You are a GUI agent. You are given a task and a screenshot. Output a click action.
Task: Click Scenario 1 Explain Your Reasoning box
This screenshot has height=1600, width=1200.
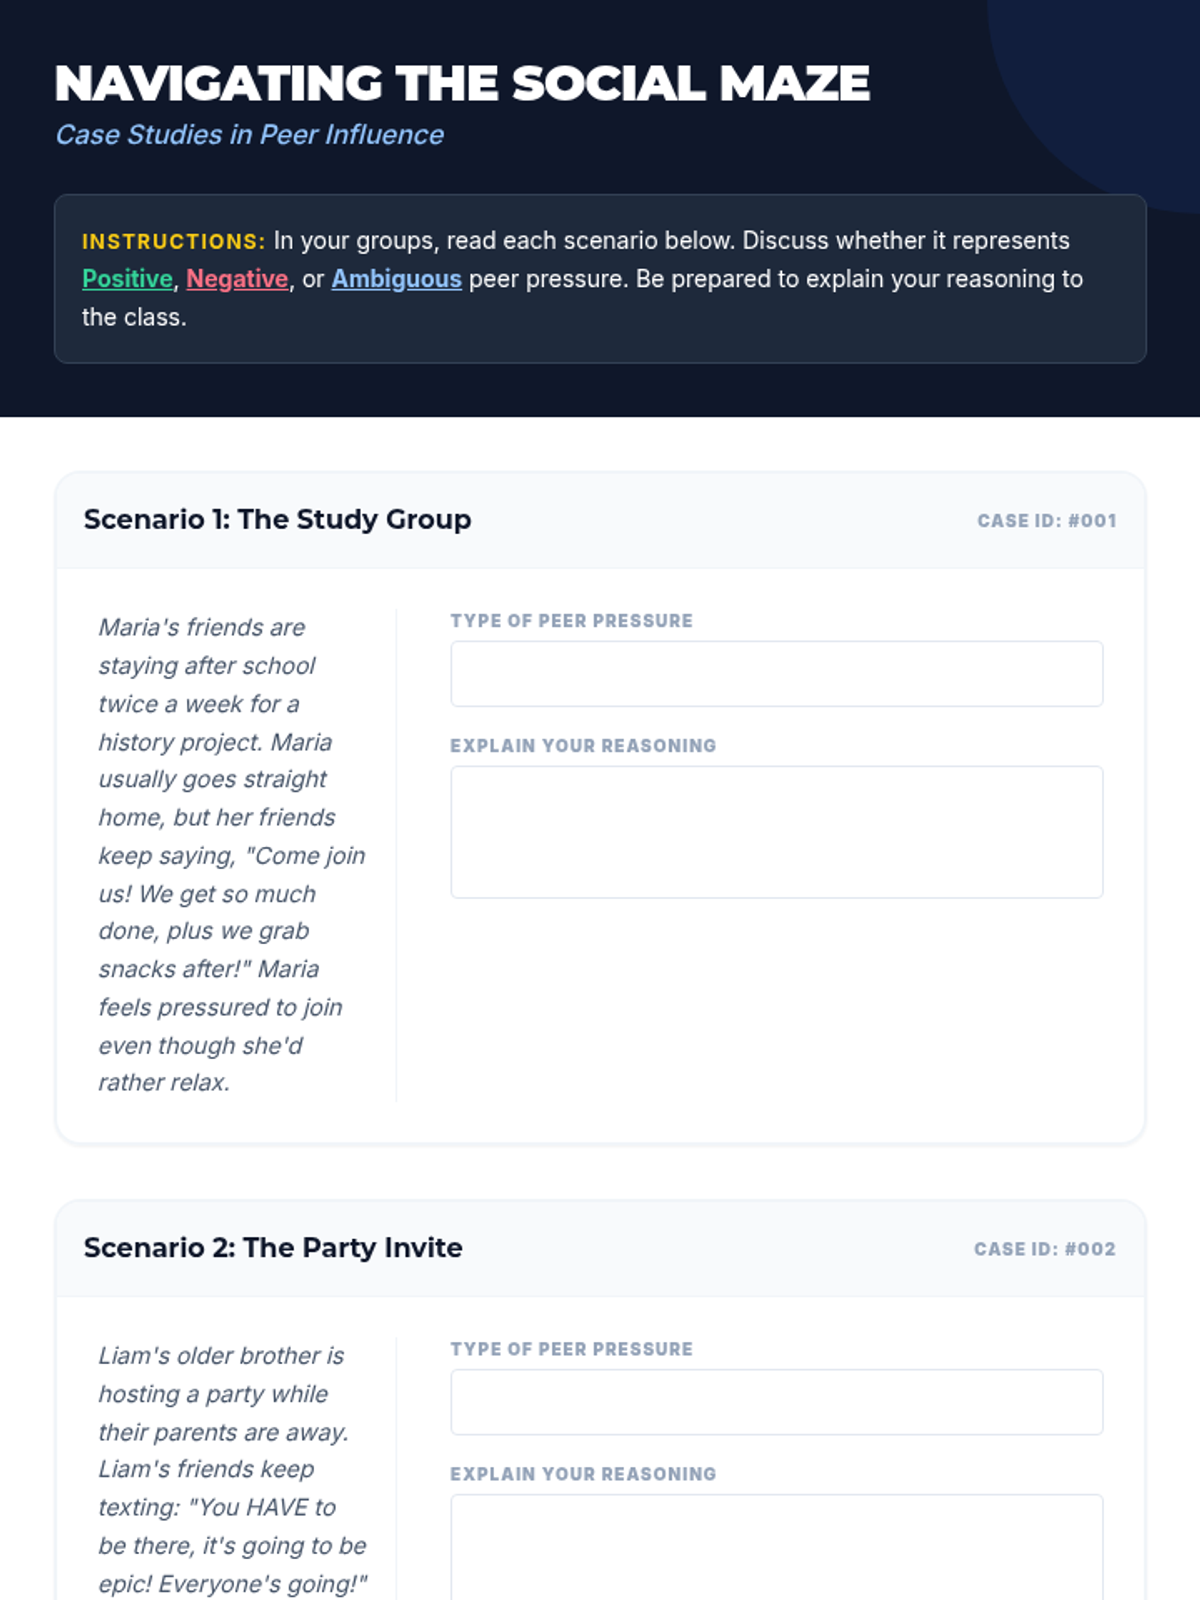pyautogui.click(x=776, y=832)
